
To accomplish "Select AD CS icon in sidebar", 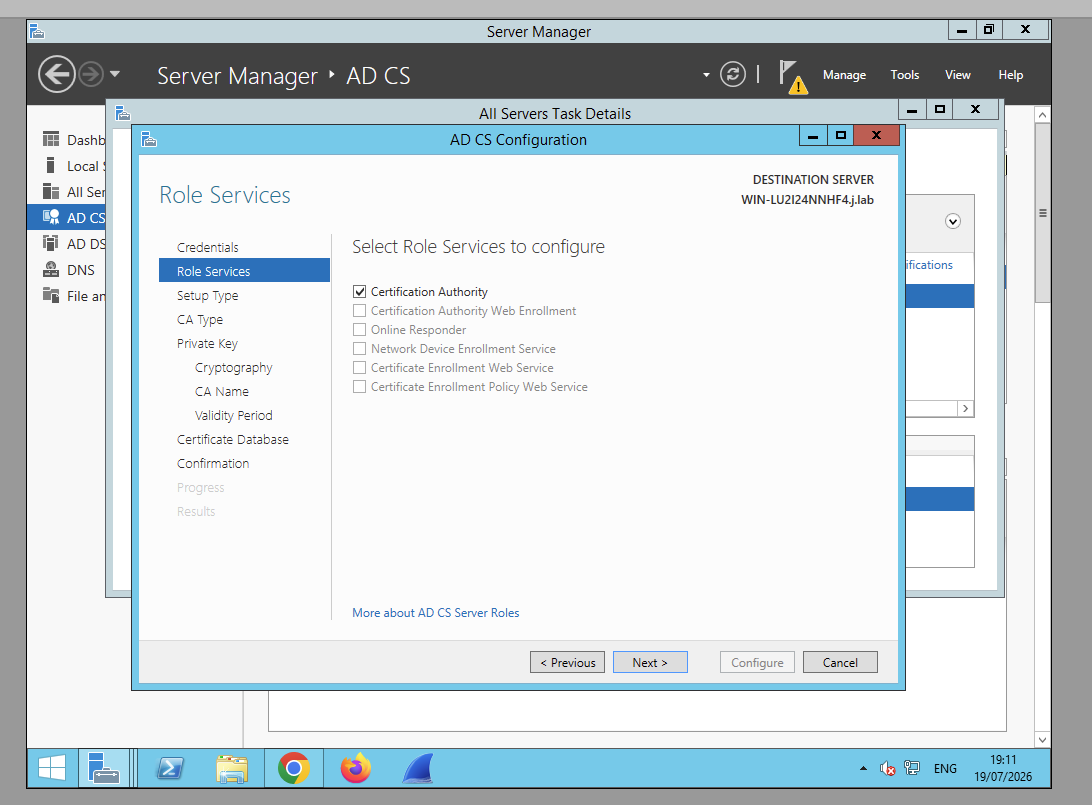I will pyautogui.click(x=51, y=217).
